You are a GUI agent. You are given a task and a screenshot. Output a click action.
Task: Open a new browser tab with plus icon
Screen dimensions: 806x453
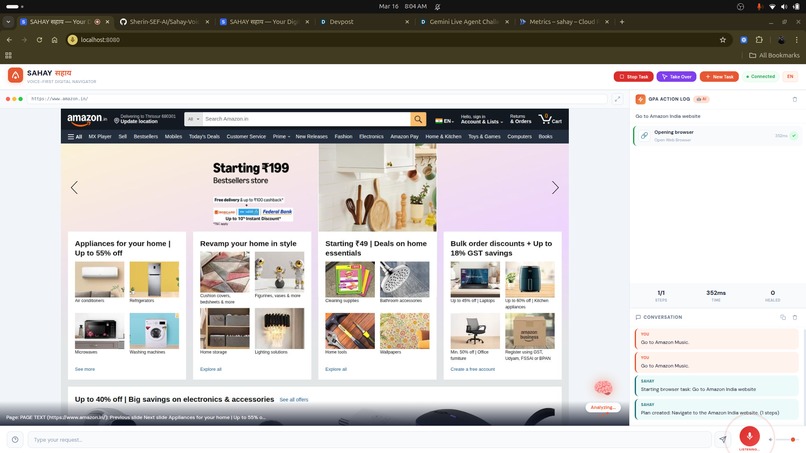[x=622, y=22]
